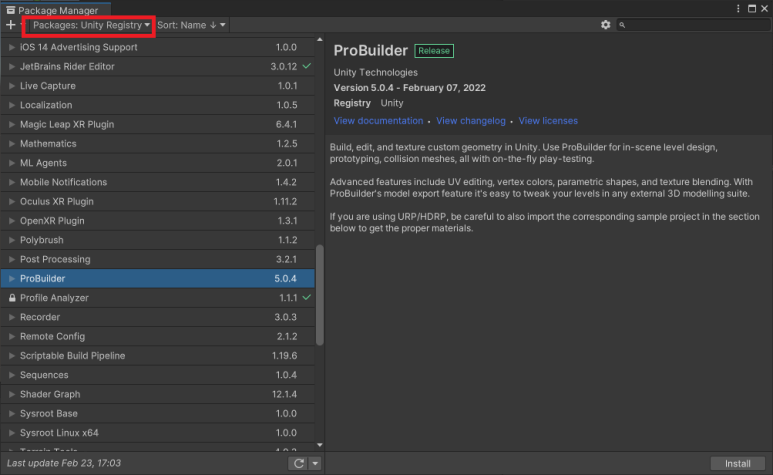This screenshot has width=773, height=475.
Task: Select the Recorder package
Action: 158,317
